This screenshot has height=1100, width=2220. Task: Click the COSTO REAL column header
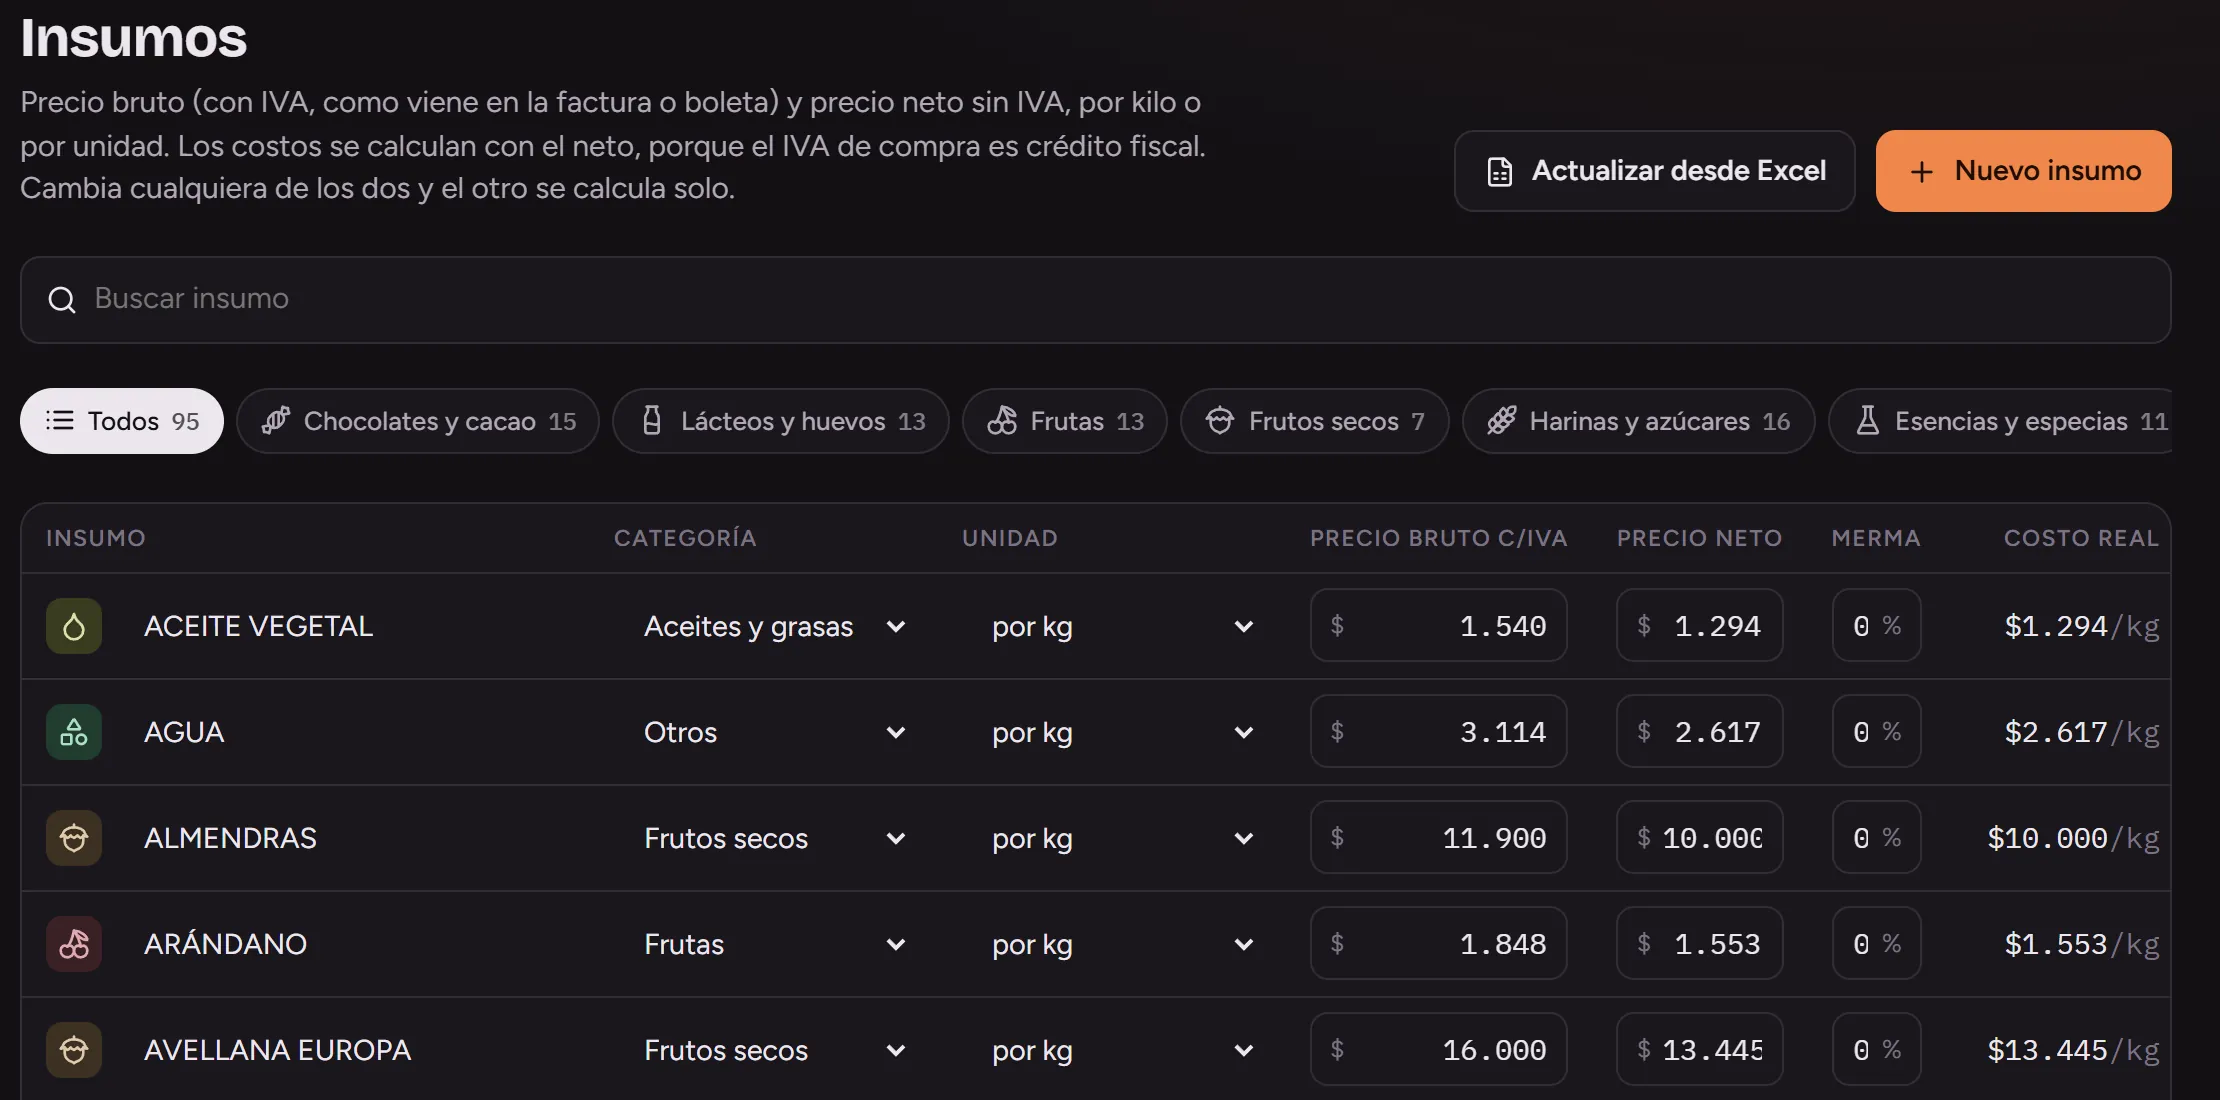(x=2082, y=538)
